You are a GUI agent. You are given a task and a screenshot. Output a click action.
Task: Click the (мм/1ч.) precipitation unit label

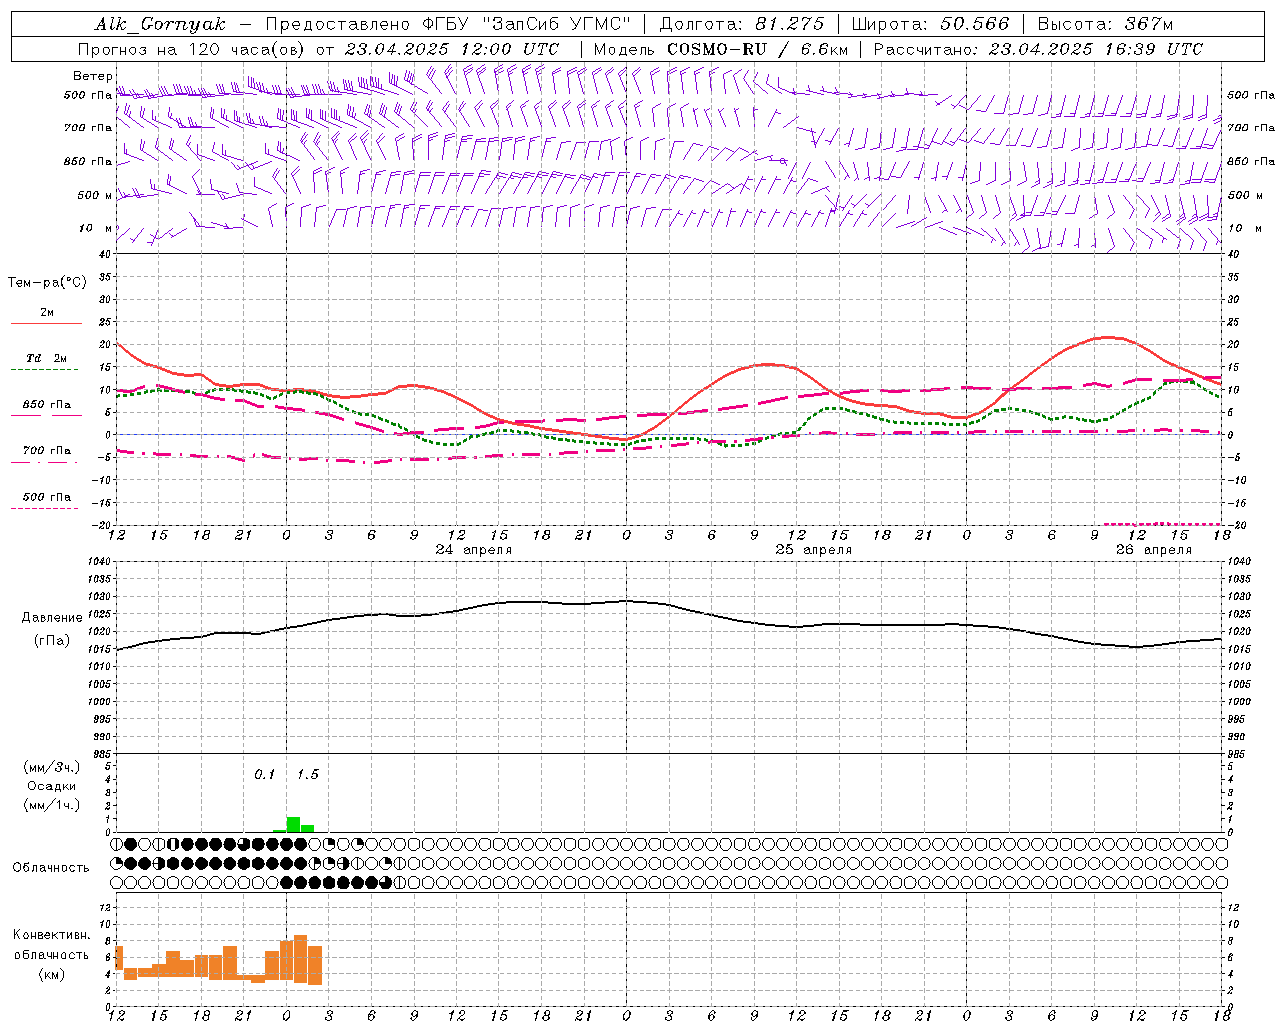coord(52,805)
